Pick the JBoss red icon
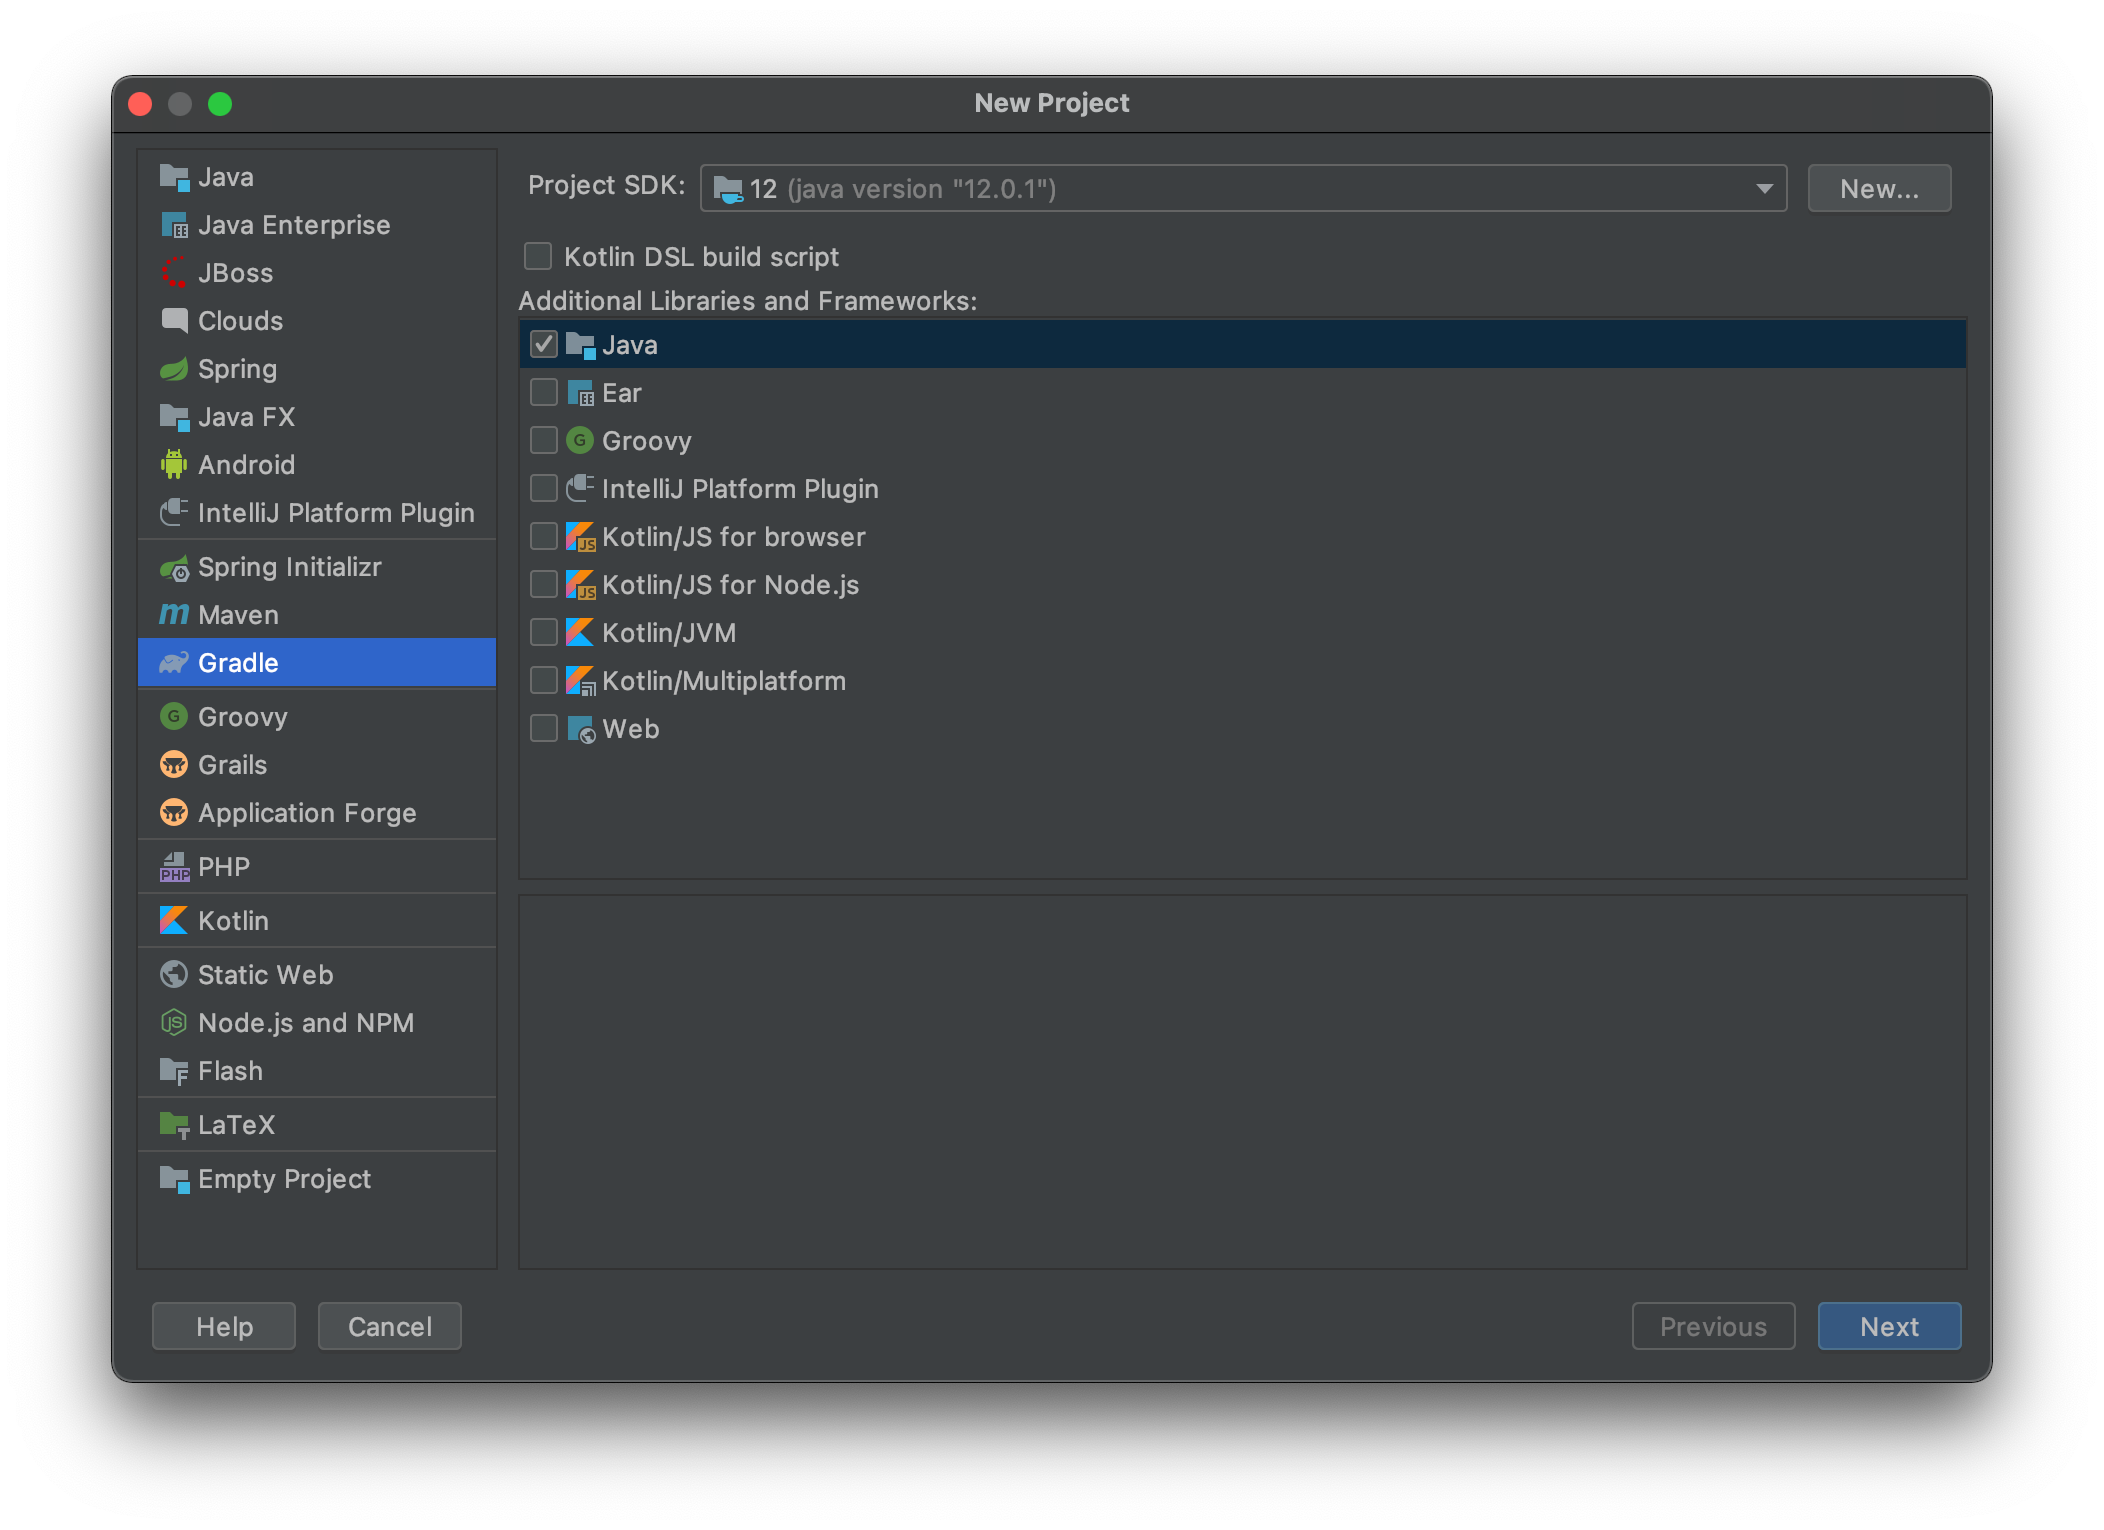The image size is (2104, 1530). (174, 273)
